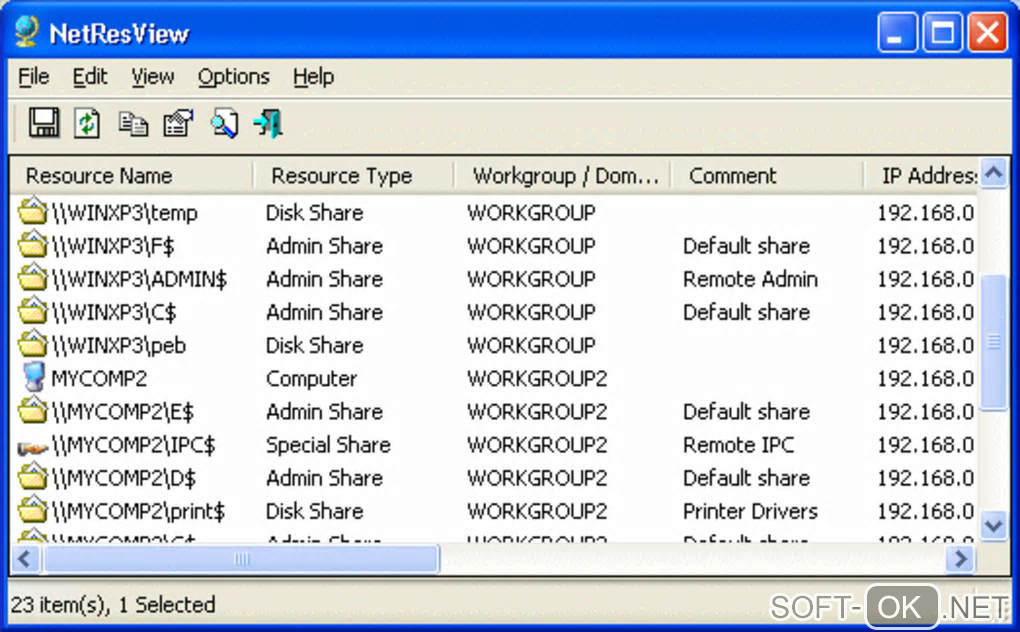Select the \\WINXP3\peb resource name
1020x632 pixels.
pyautogui.click(x=118, y=345)
